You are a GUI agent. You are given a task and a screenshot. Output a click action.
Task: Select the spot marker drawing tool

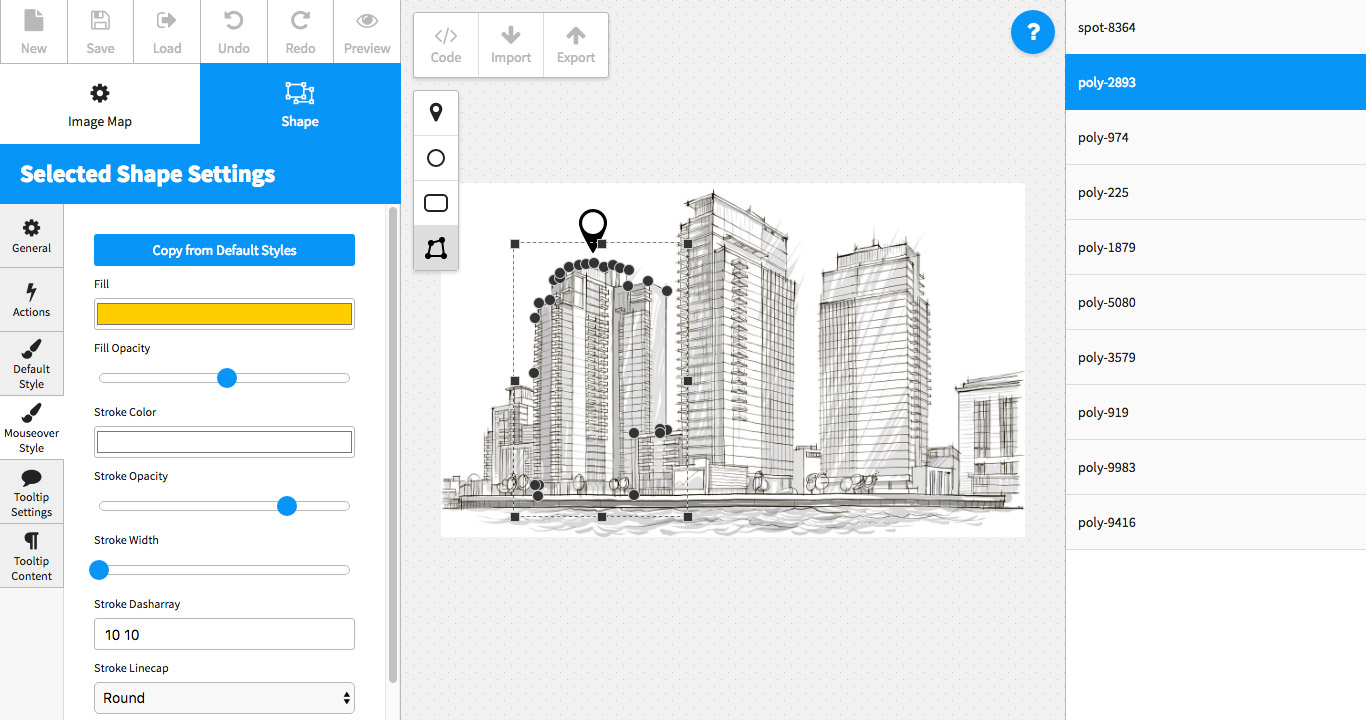436,113
